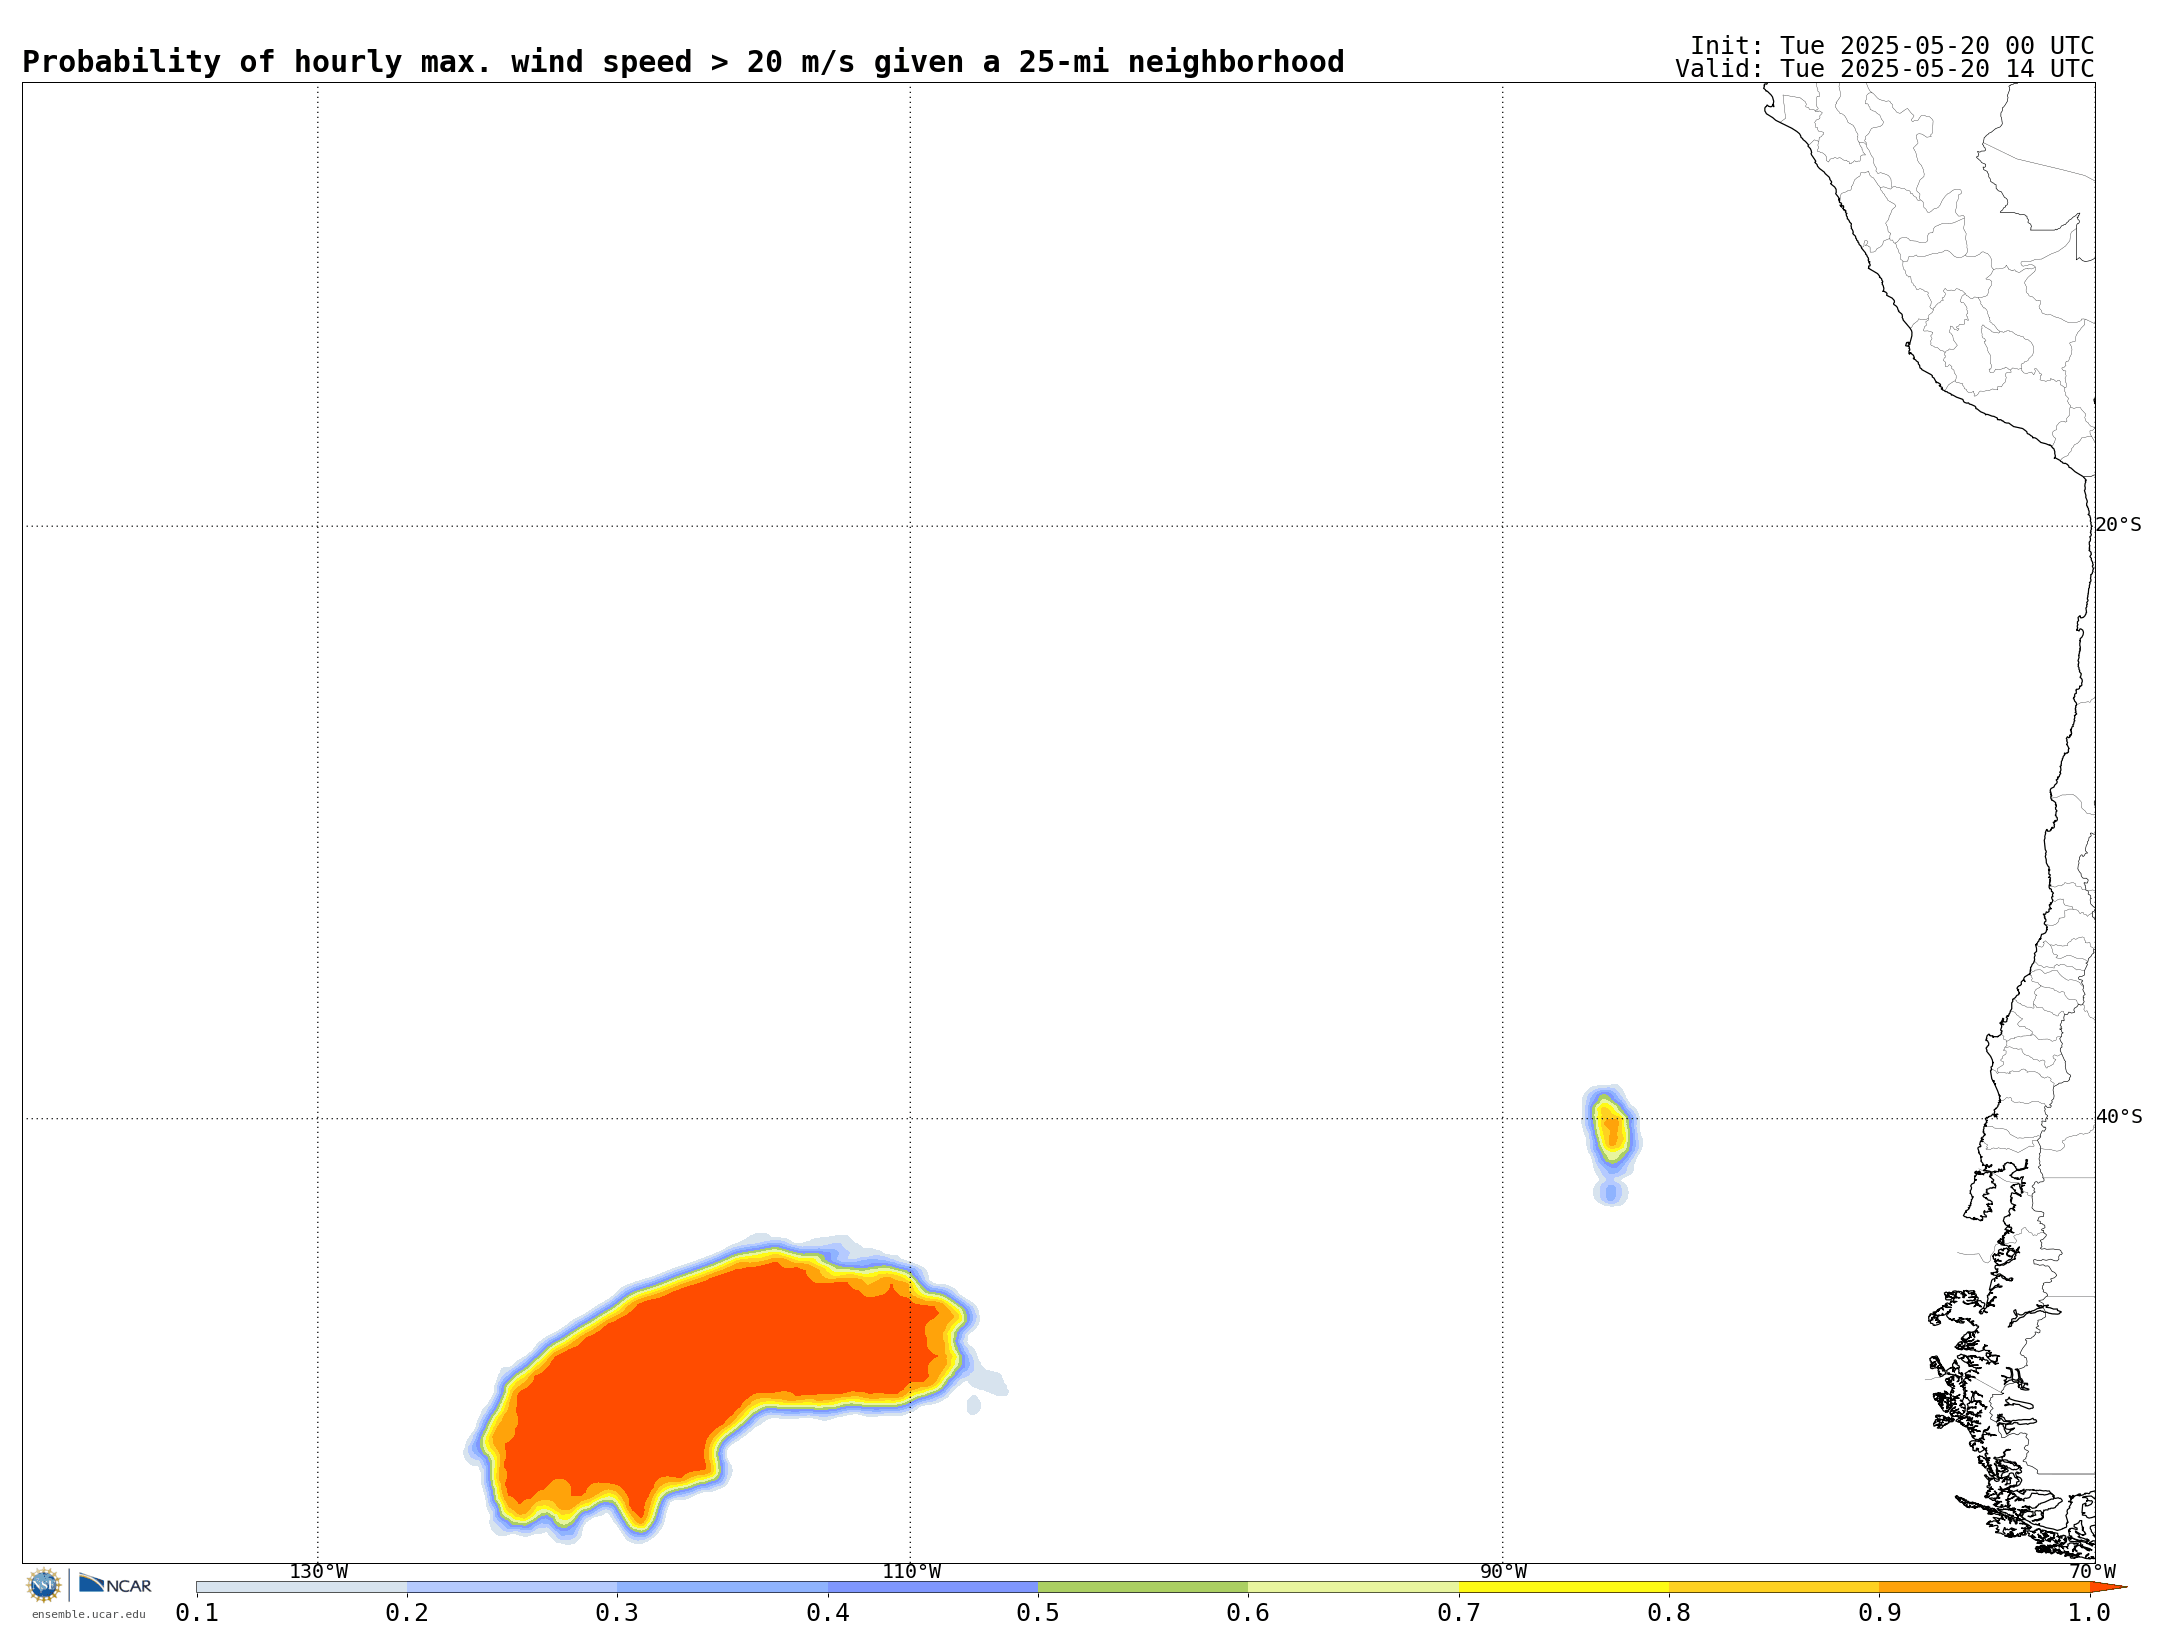
Task: Click the 0.6–0.7 pale yellow colorbar segment
Action: [1353, 1587]
